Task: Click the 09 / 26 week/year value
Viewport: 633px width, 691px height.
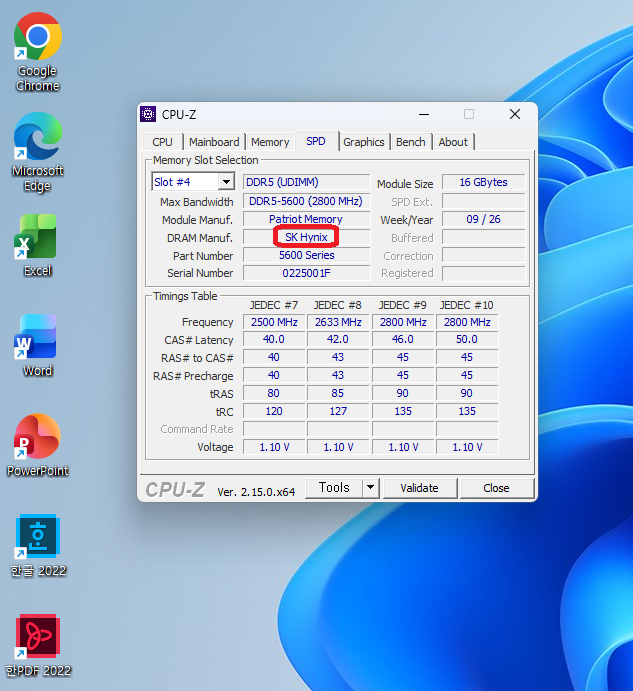Action: pyautogui.click(x=484, y=219)
